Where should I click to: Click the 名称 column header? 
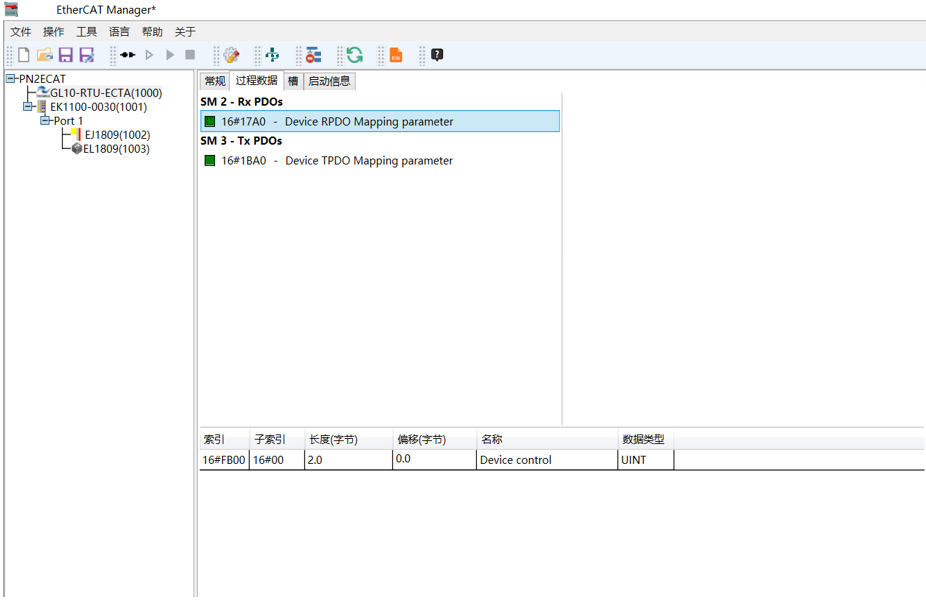[x=491, y=439]
